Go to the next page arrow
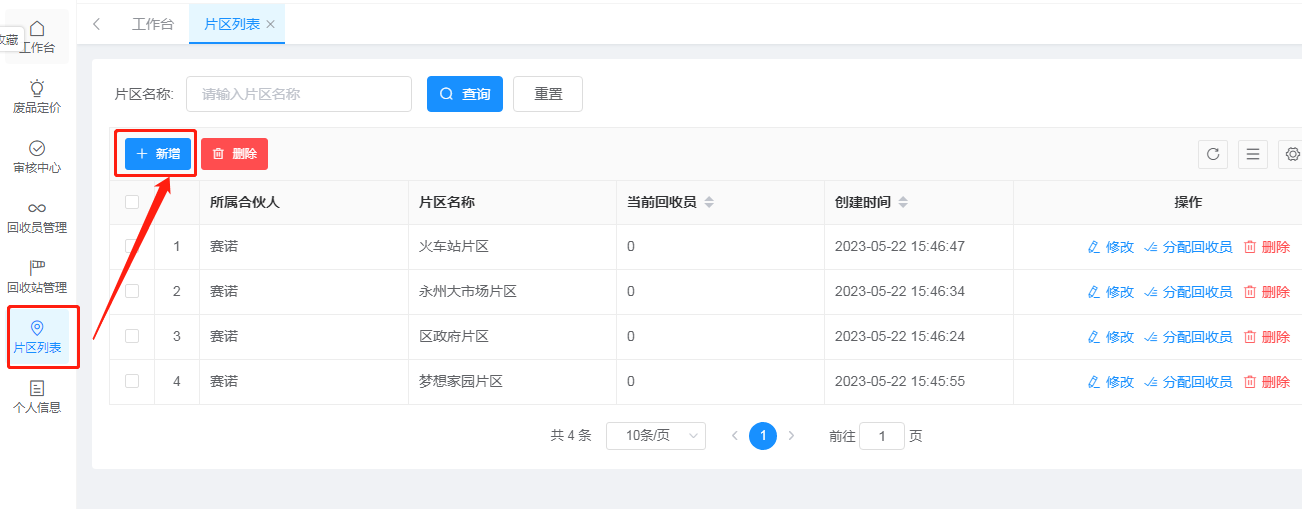 pyautogui.click(x=791, y=436)
